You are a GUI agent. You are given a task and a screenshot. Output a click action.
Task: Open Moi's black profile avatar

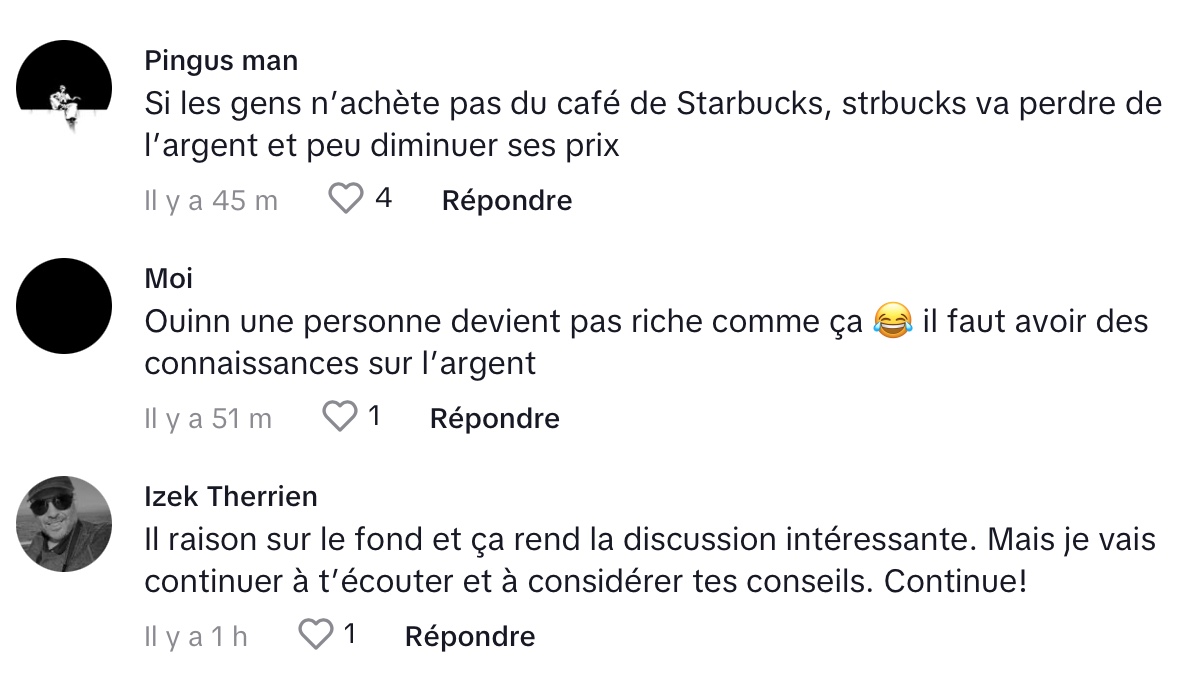(64, 306)
